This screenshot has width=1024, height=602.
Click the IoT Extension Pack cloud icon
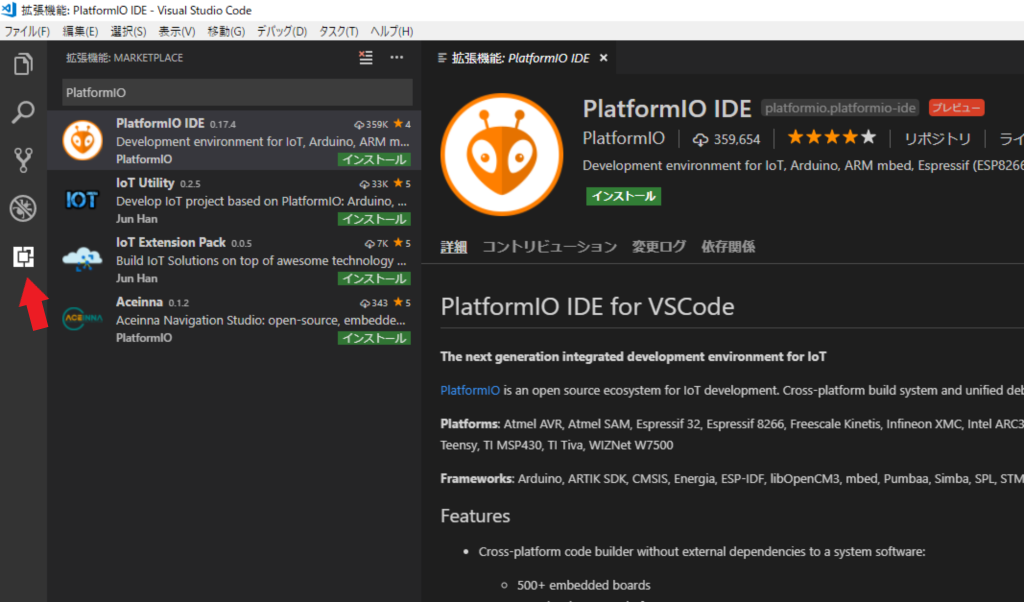[x=81, y=257]
